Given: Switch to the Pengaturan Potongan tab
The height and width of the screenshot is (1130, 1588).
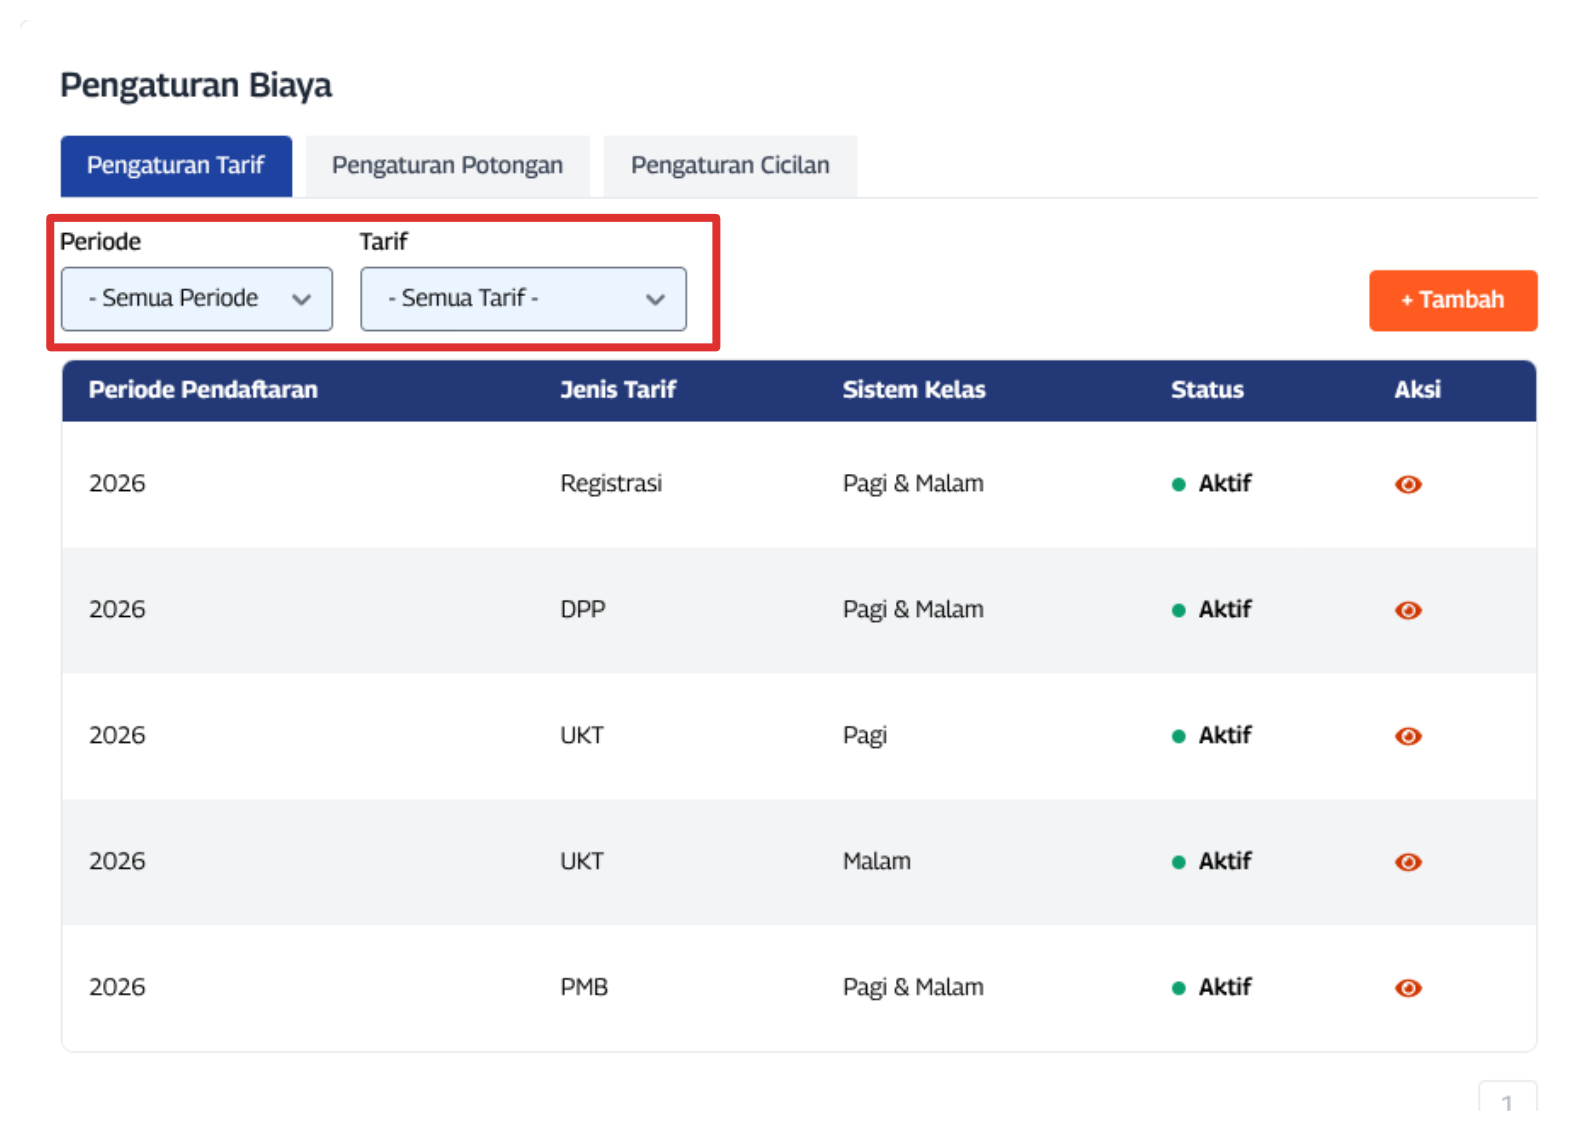Looking at the screenshot, I should pyautogui.click(x=447, y=166).
